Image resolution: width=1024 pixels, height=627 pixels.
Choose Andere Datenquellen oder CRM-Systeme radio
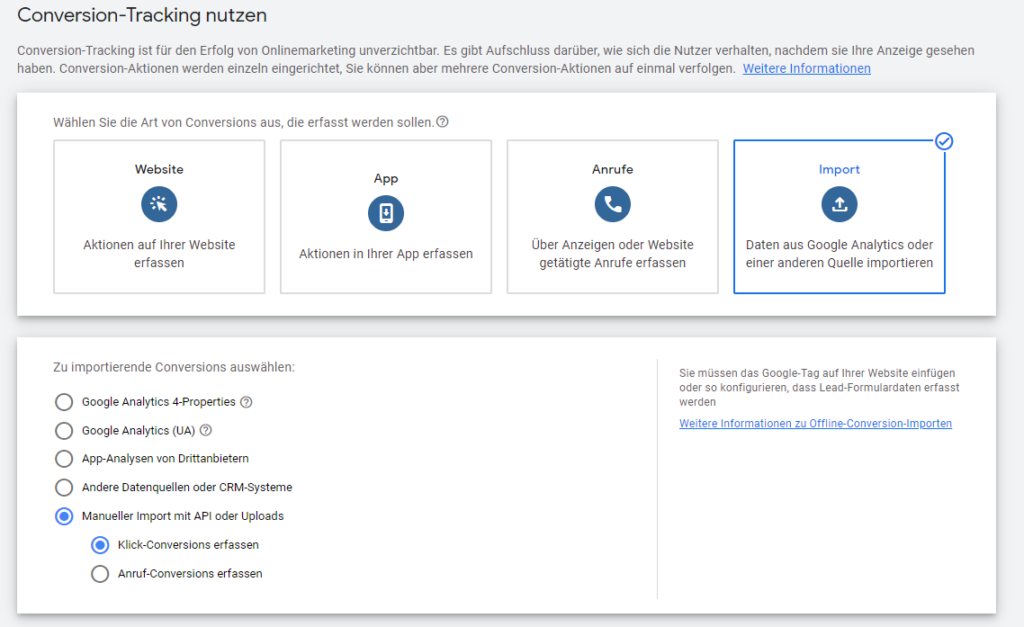(x=63, y=487)
